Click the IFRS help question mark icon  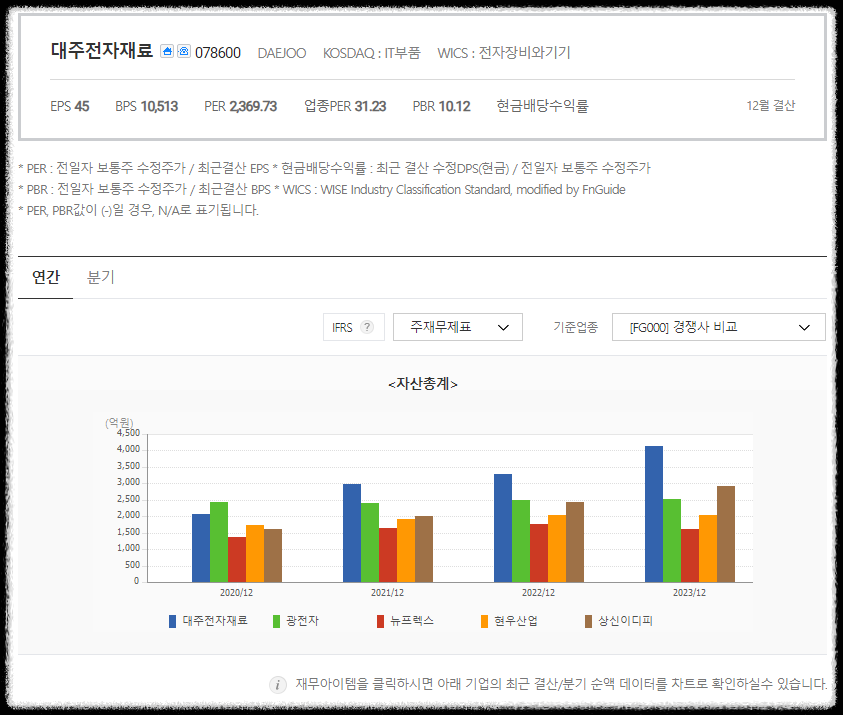click(x=367, y=327)
